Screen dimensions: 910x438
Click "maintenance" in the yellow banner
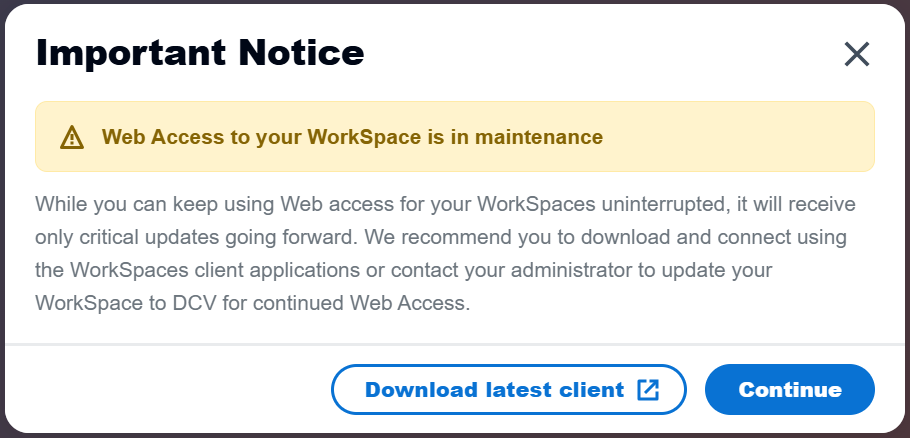544,136
